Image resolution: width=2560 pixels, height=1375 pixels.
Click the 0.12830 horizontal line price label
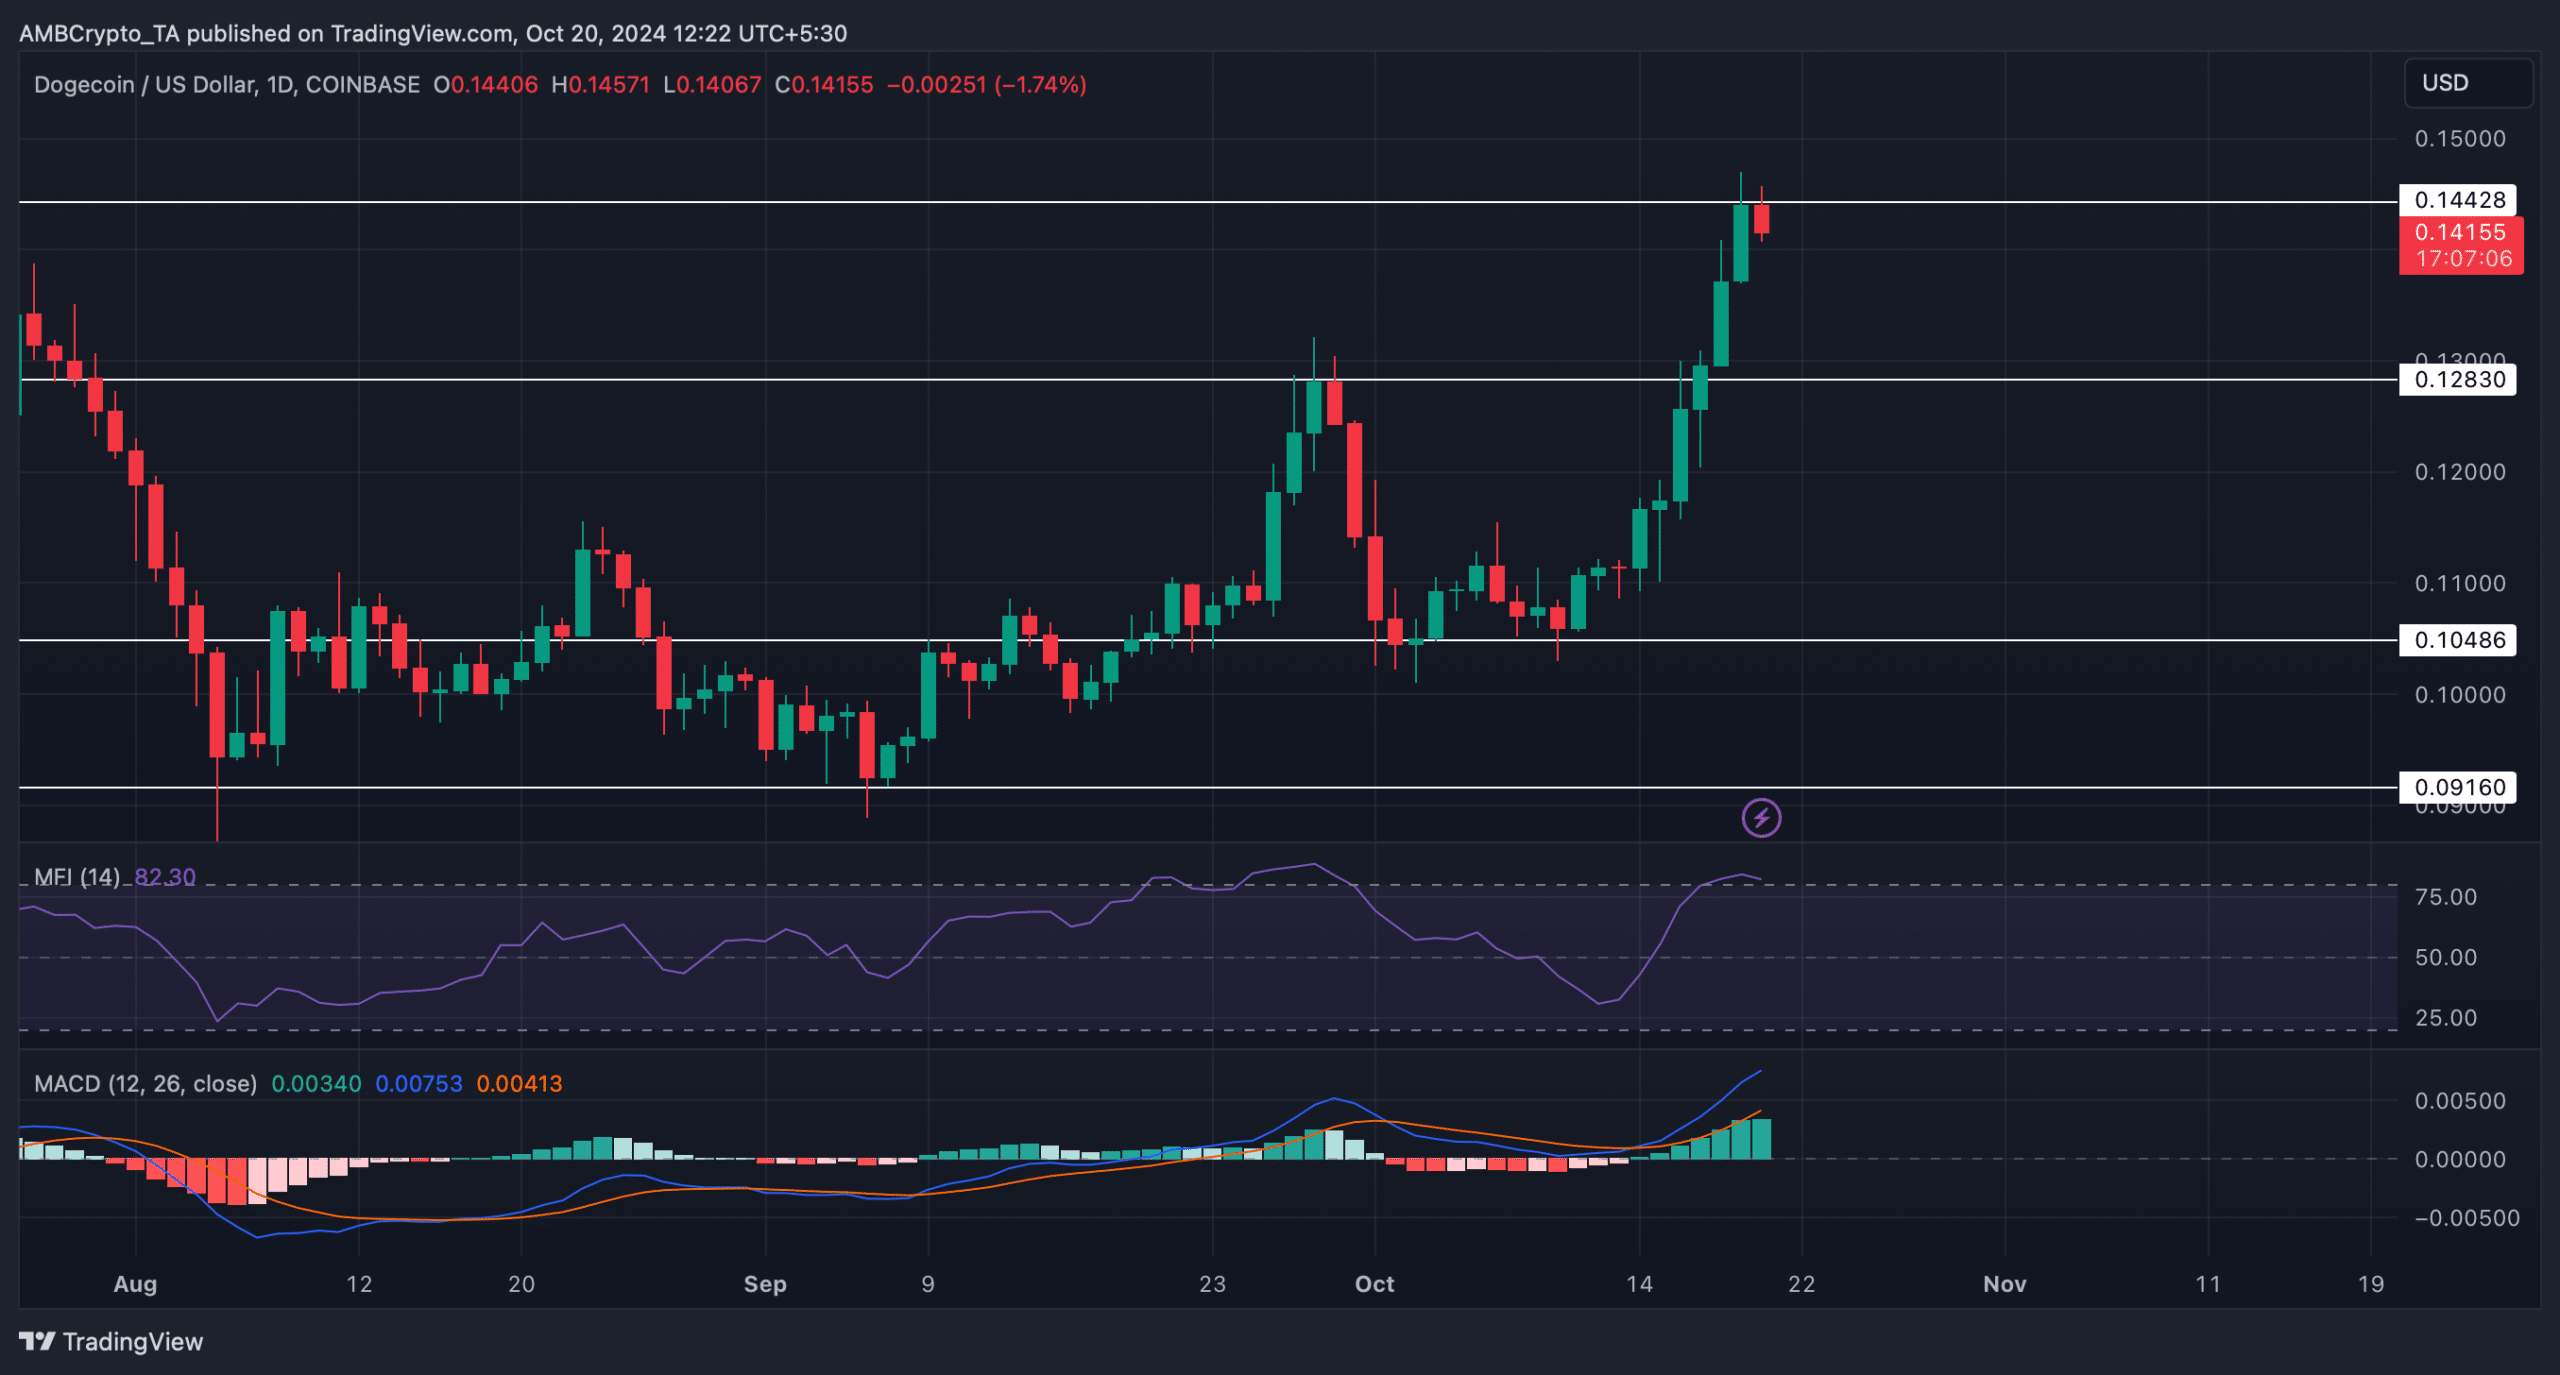pos(2458,379)
